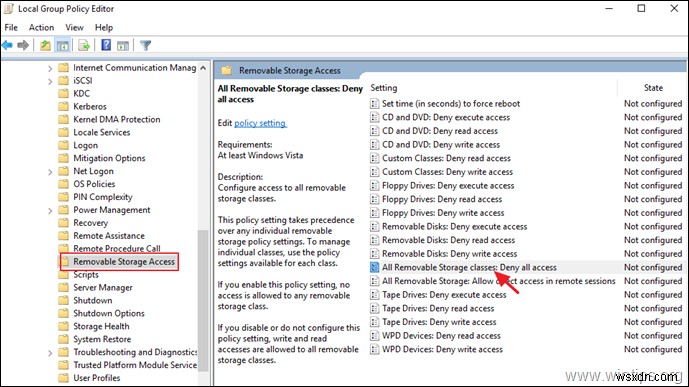
Task: Select 'Tape Drives: Deny execute access' setting
Action: point(444,295)
